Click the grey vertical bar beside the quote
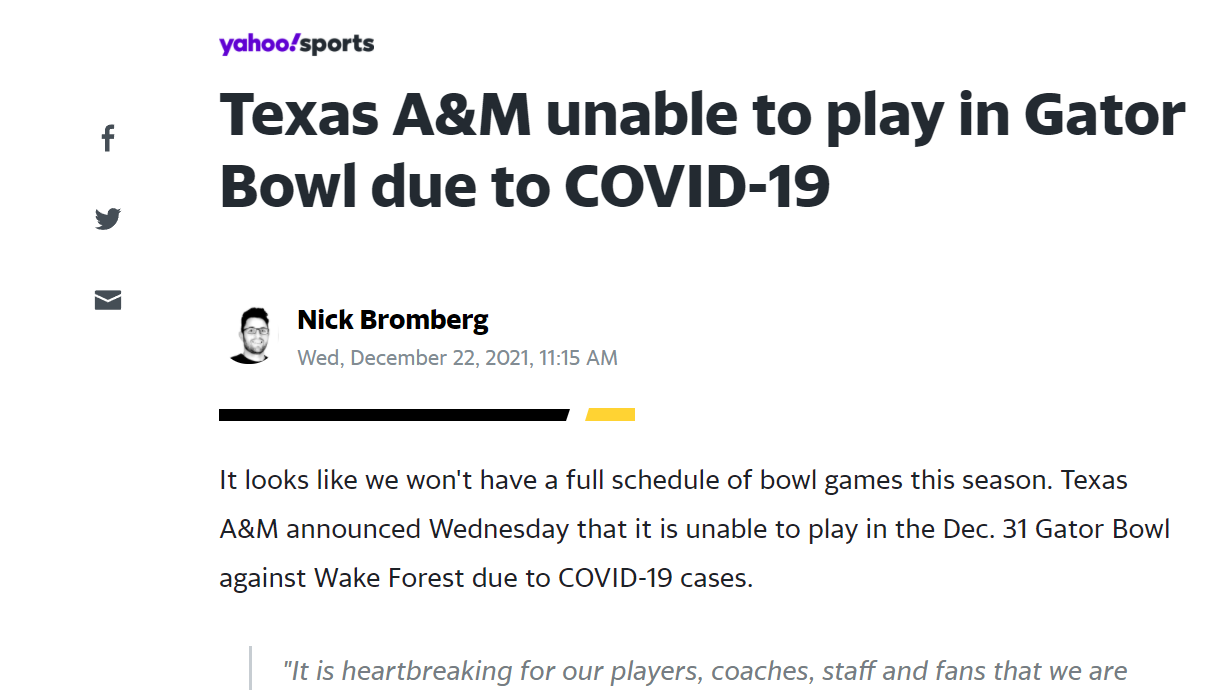 pos(249,668)
